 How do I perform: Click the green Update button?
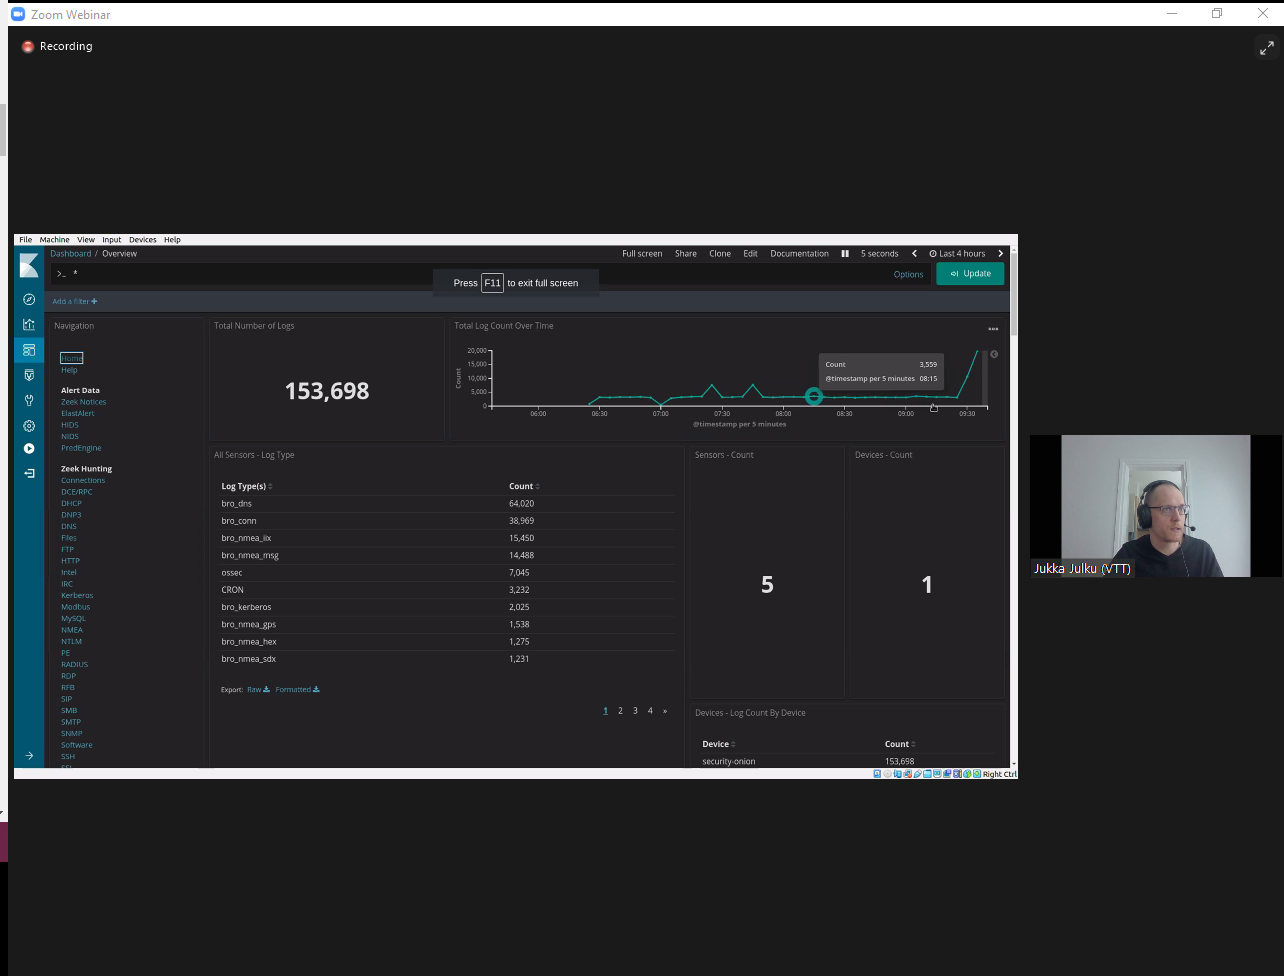click(x=970, y=274)
